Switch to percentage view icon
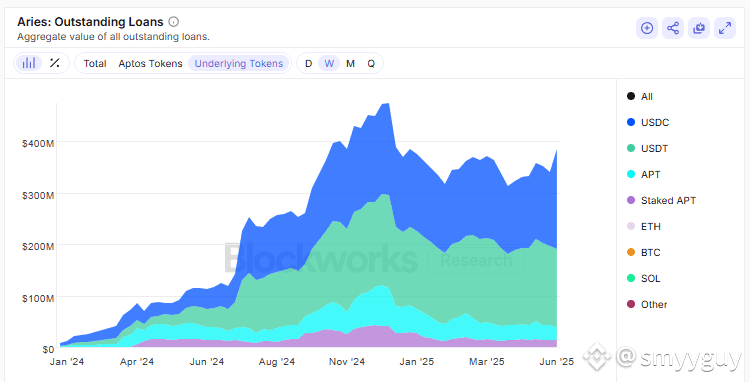 pyautogui.click(x=55, y=63)
